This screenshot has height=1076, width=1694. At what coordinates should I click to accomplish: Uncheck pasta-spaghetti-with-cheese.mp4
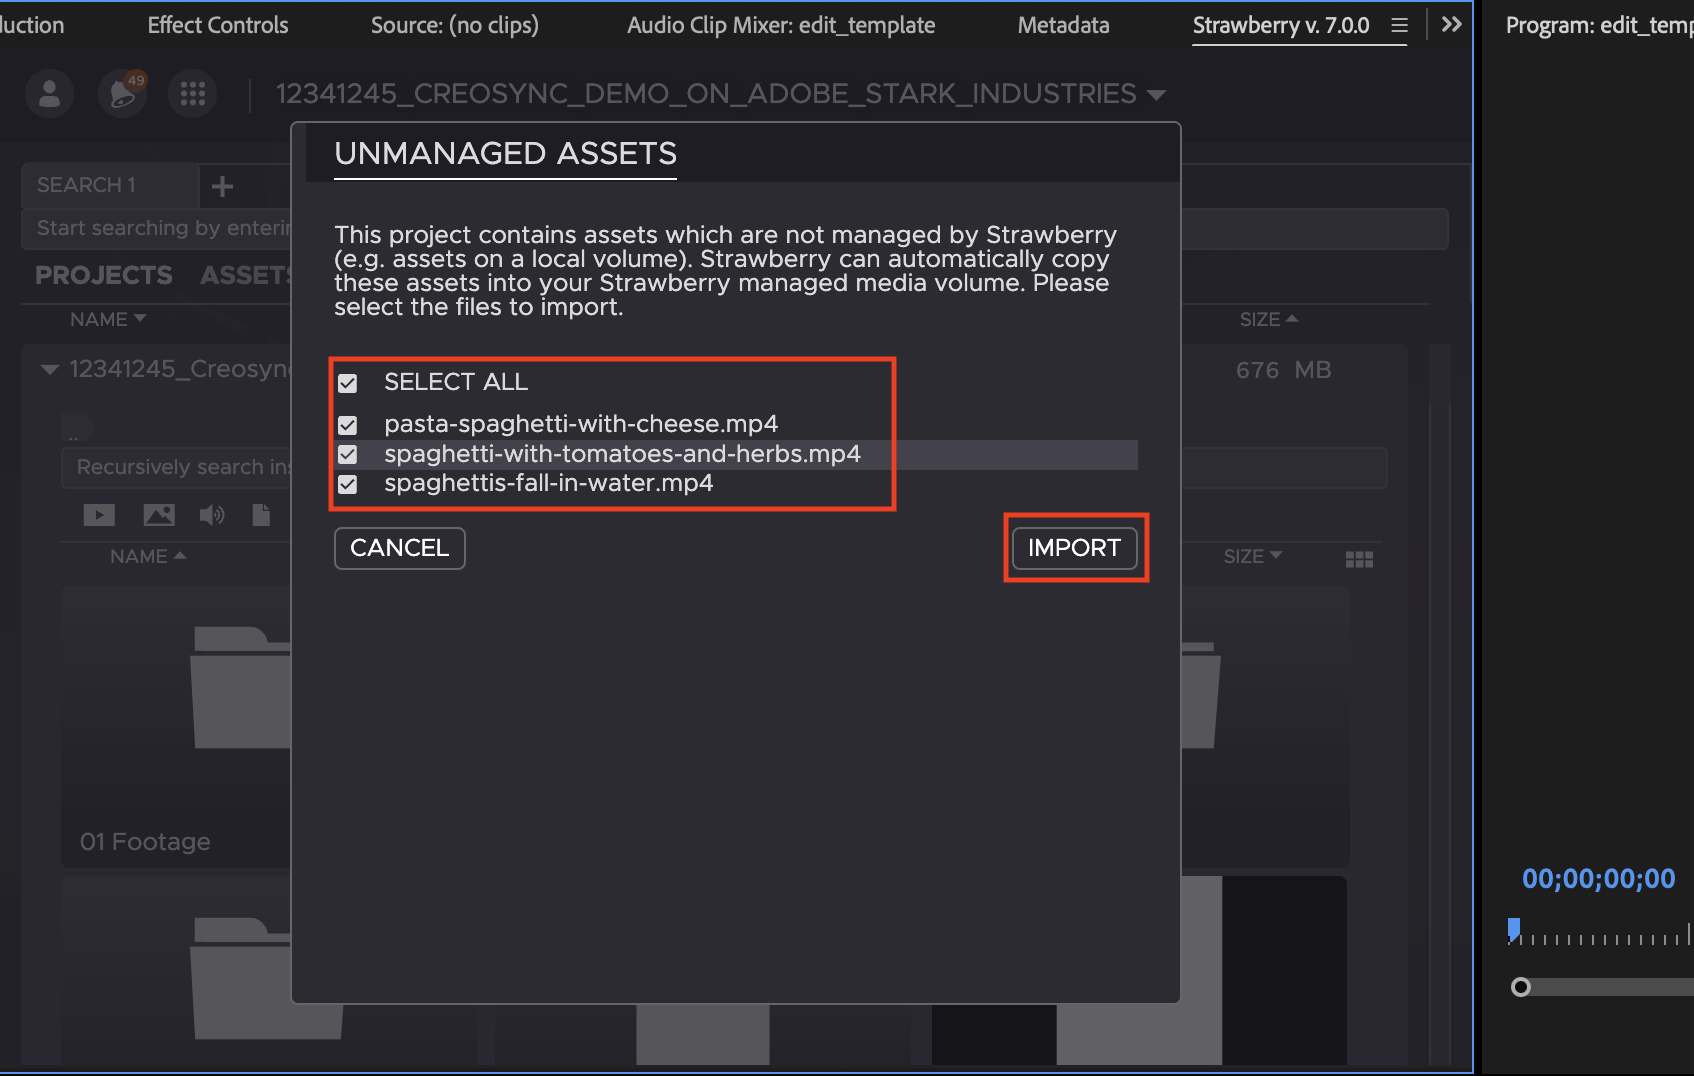click(348, 425)
